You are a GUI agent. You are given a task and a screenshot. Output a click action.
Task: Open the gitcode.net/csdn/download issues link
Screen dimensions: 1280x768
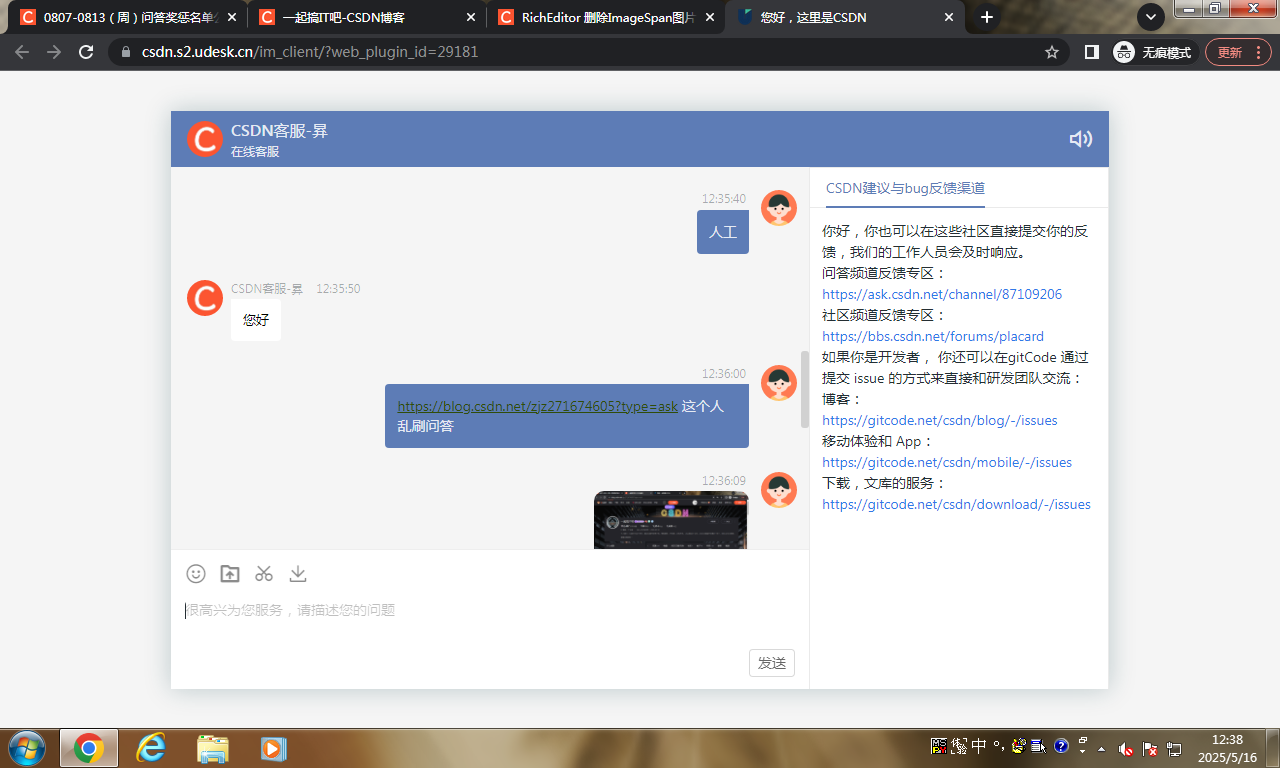click(956, 504)
